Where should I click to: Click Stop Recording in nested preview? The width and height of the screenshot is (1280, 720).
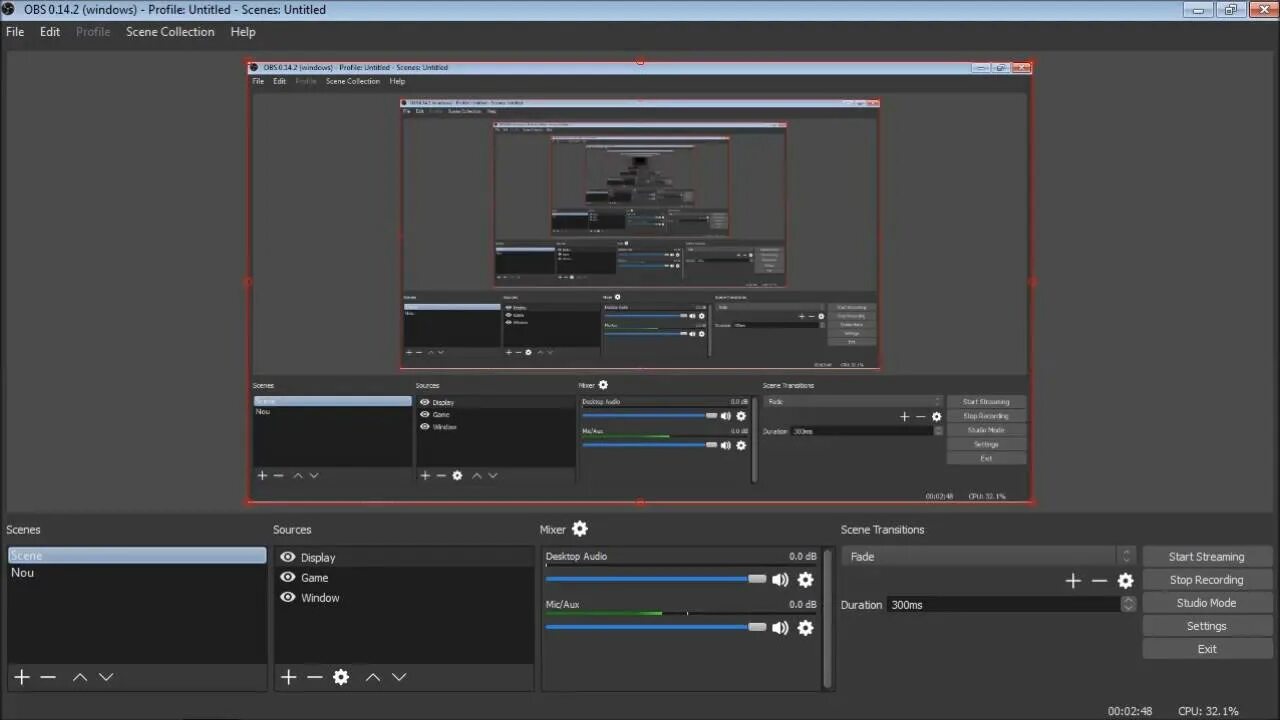click(x=986, y=416)
